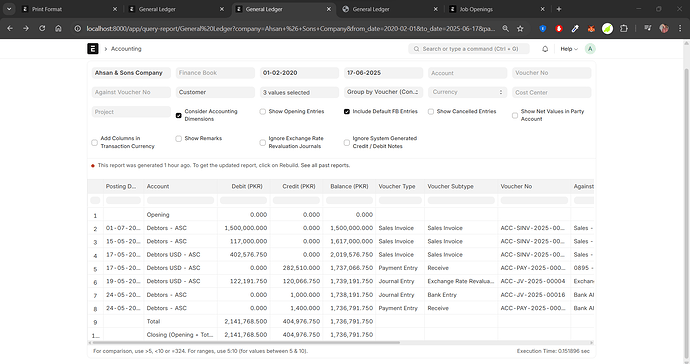Click the Accounting breadcrumb link
This screenshot has width=690, height=364.
click(126, 49)
